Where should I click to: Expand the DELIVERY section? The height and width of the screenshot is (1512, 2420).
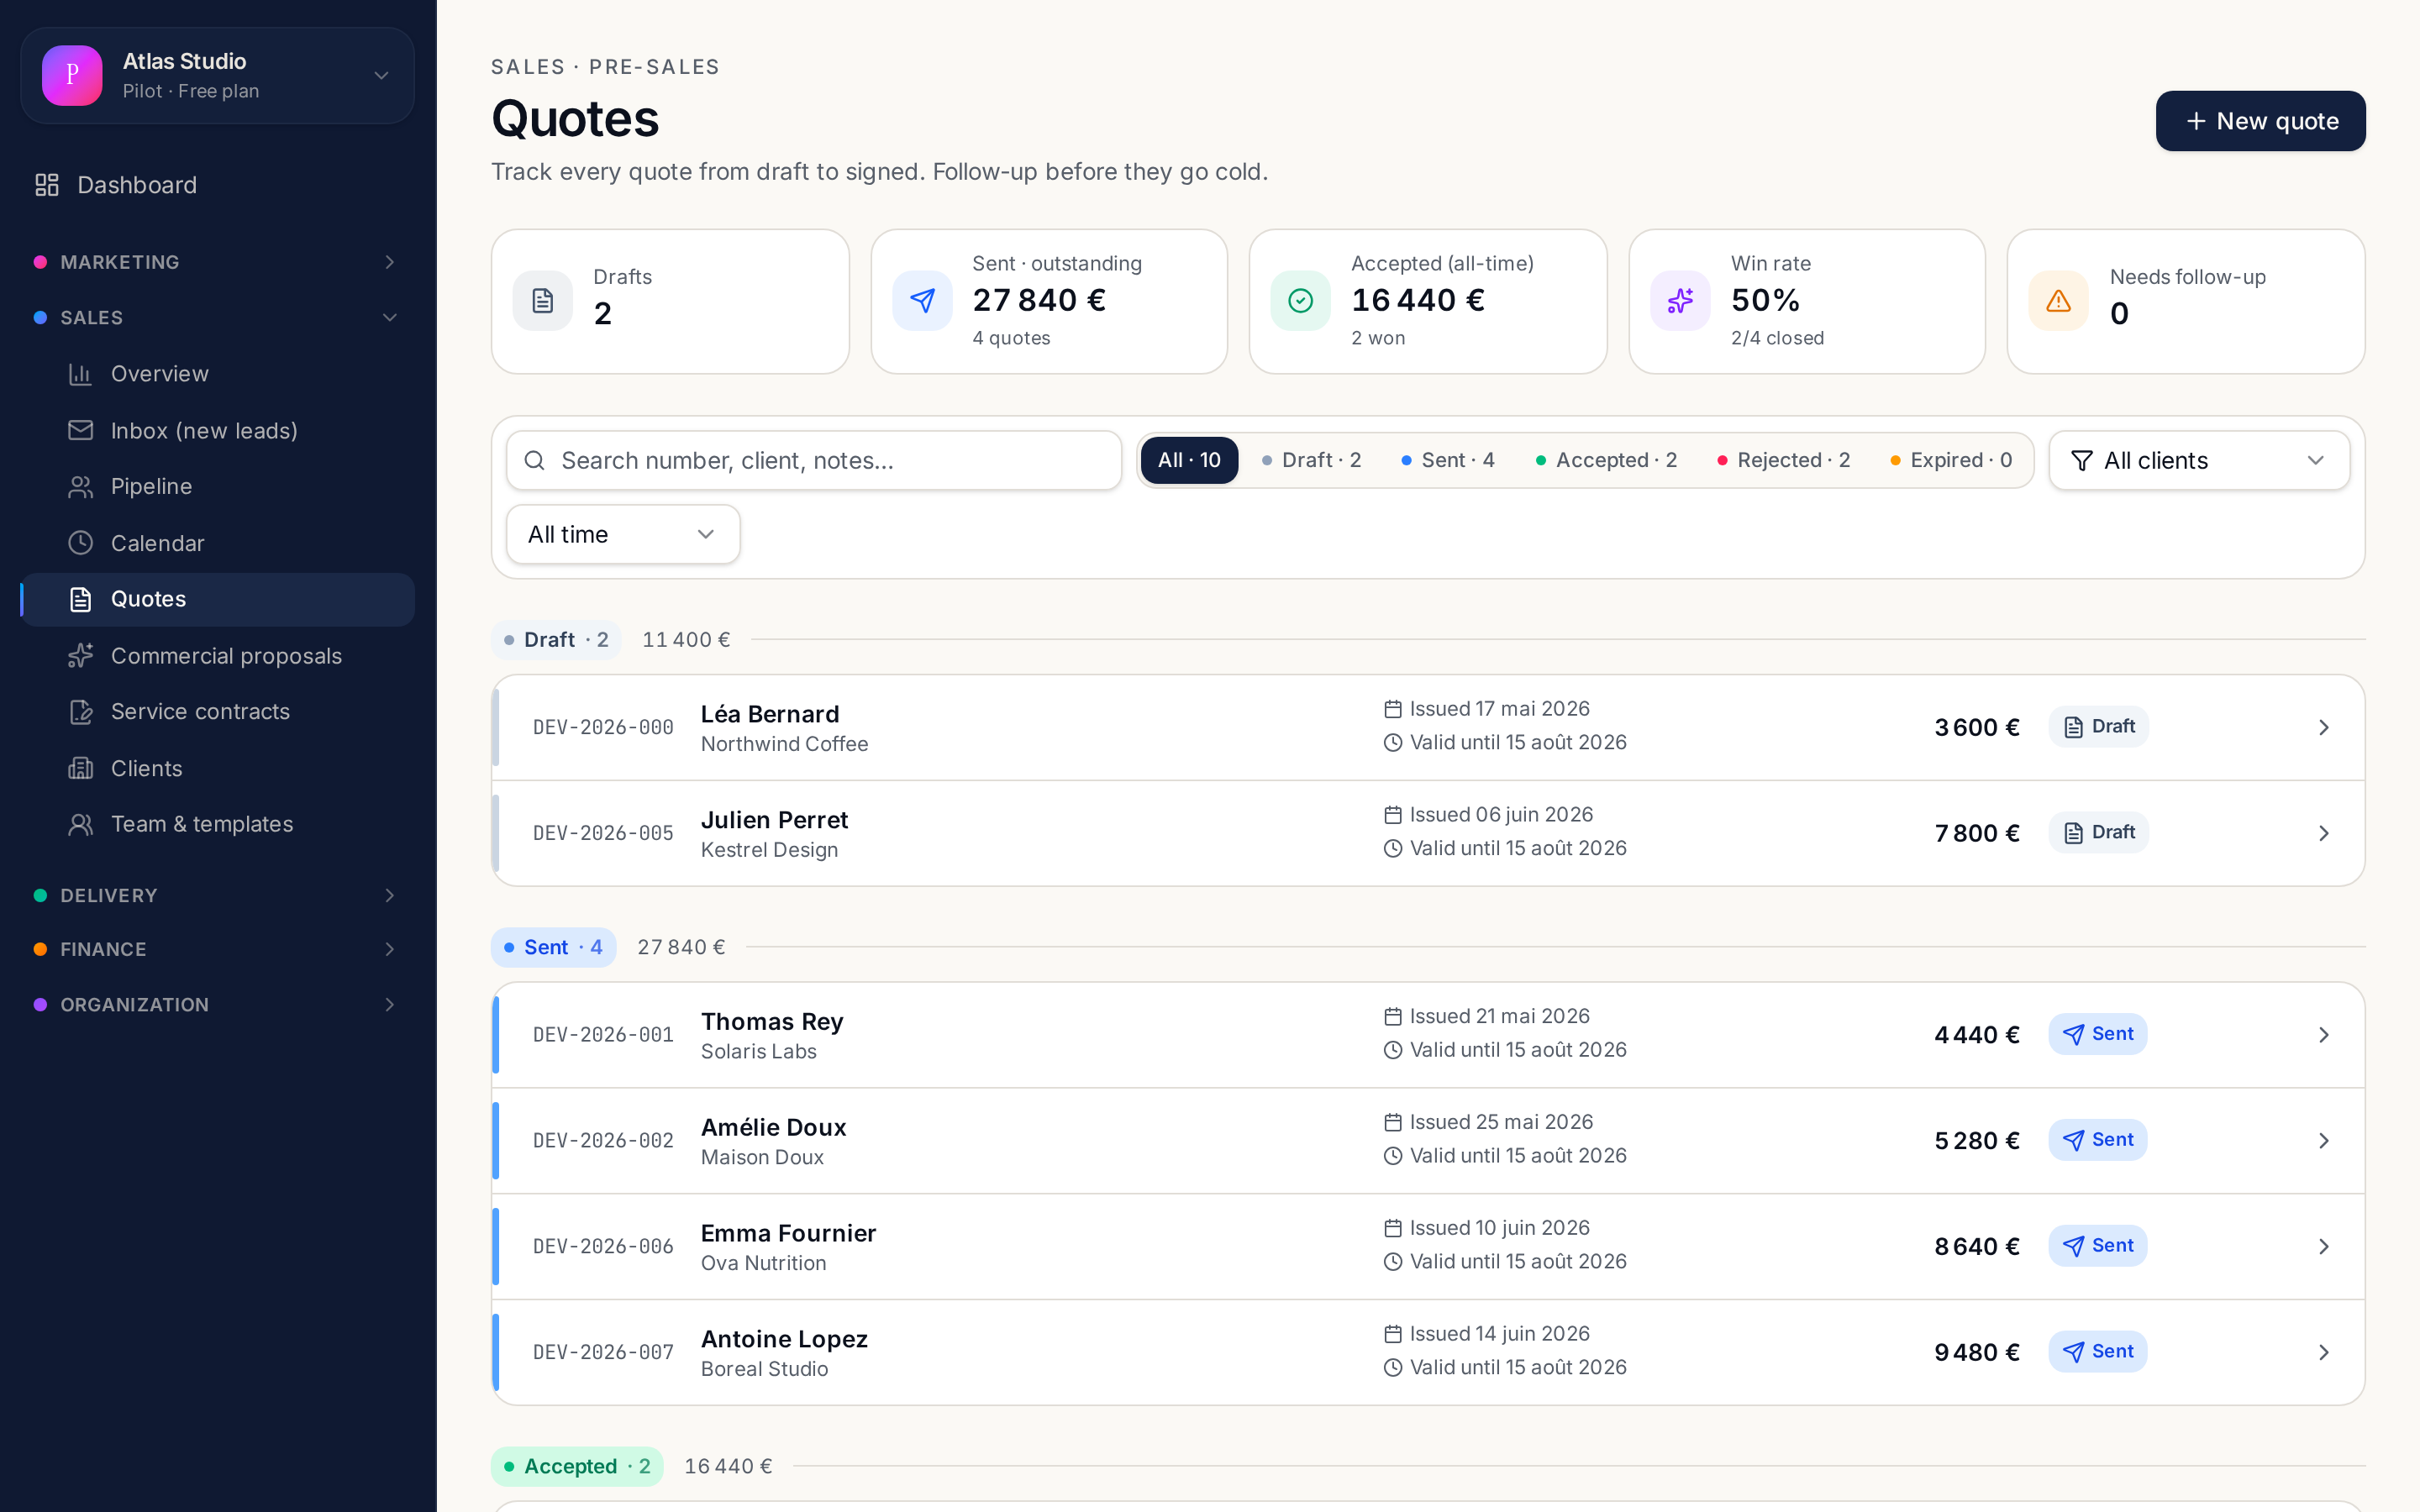[x=217, y=895]
